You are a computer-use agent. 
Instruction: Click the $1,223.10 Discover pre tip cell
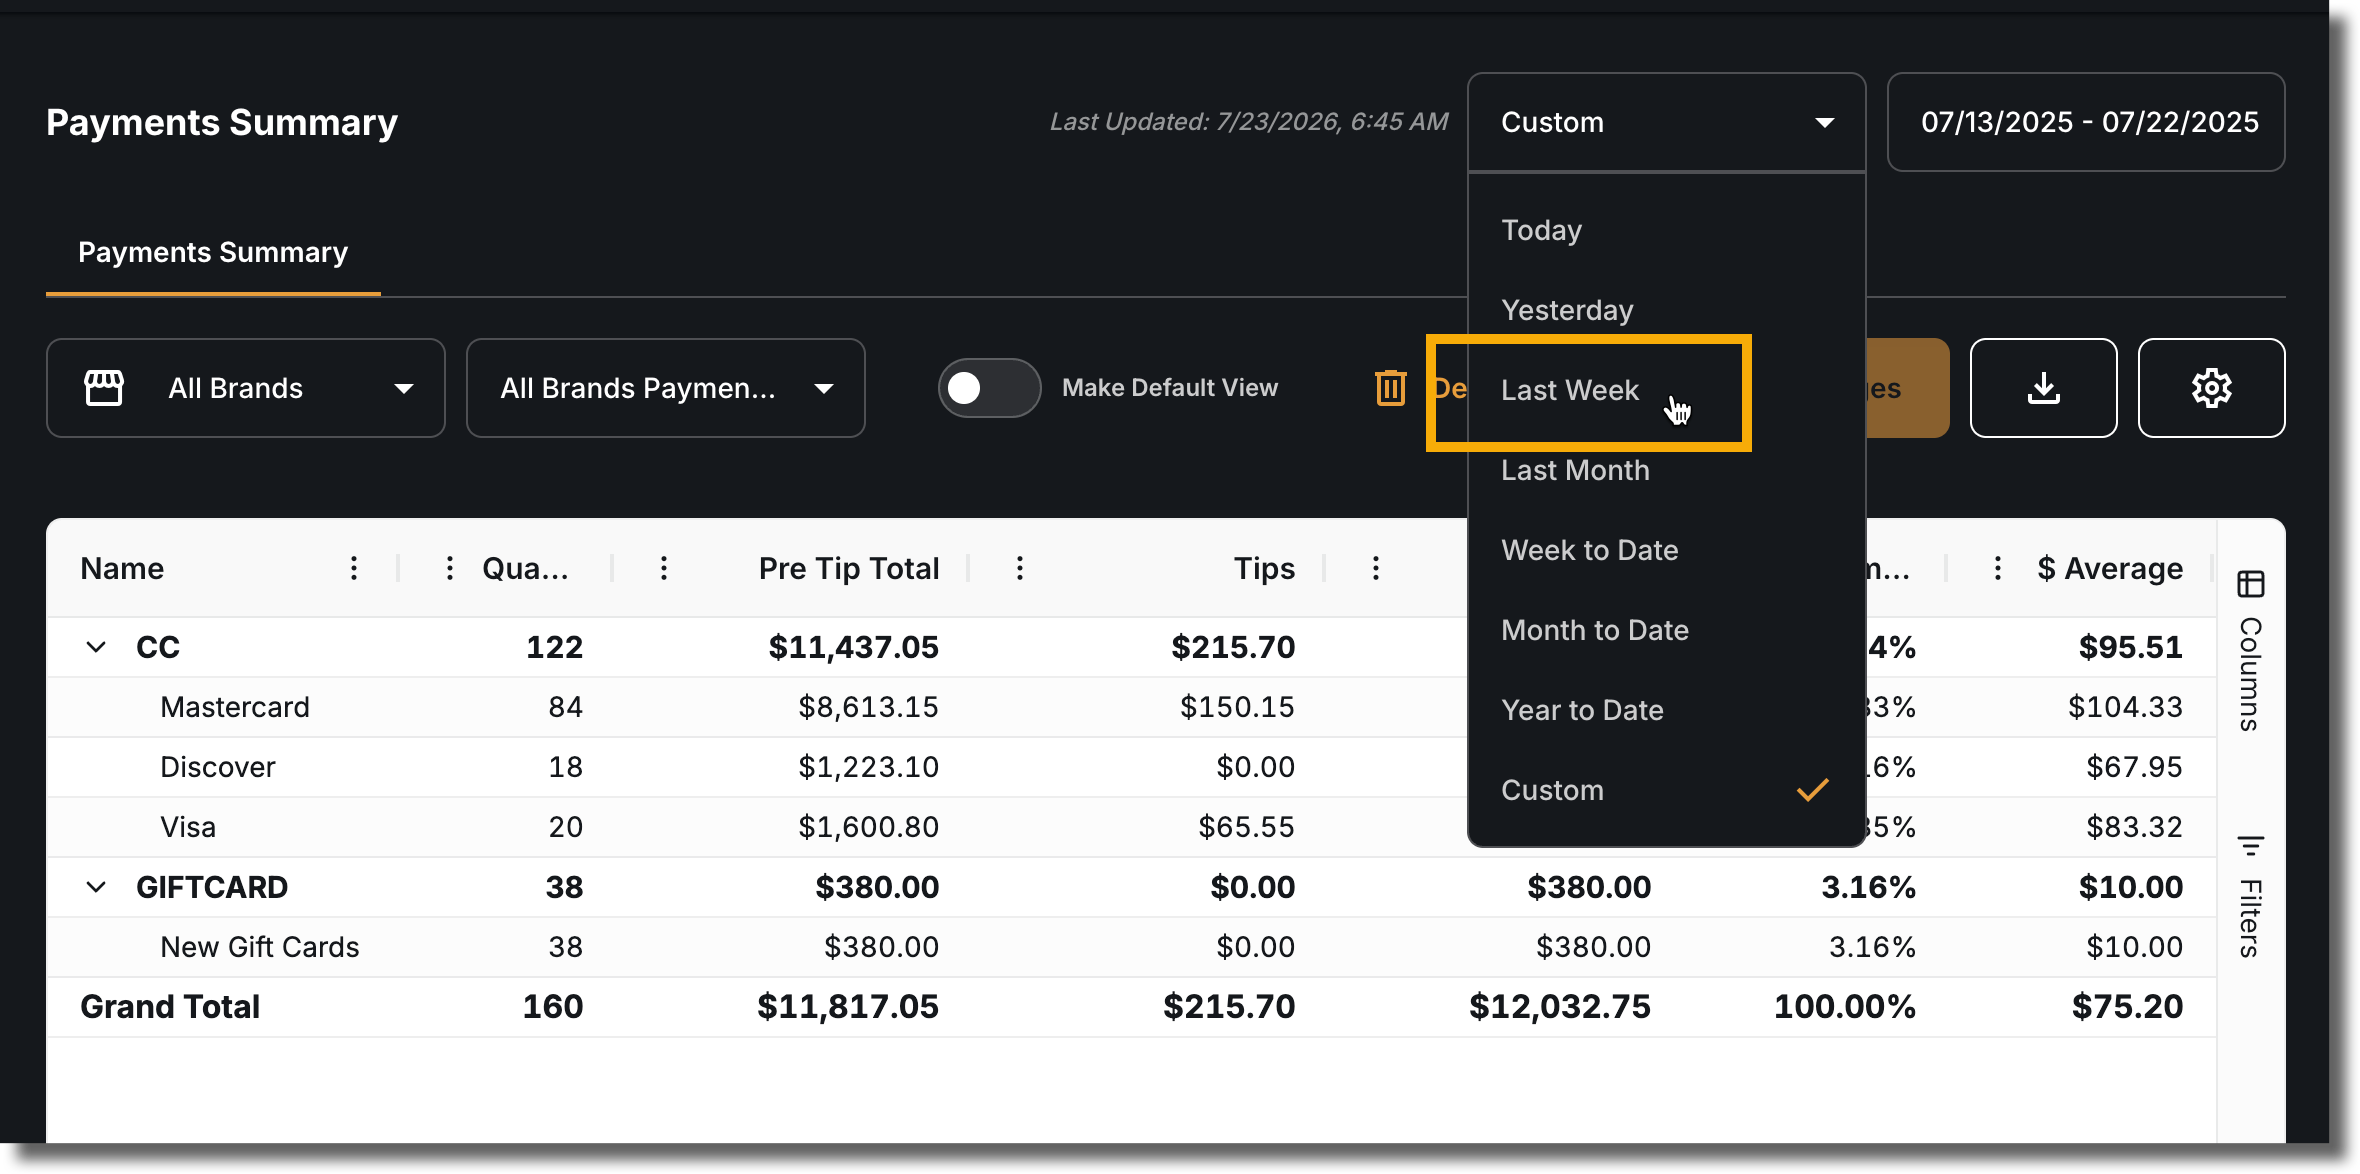coord(868,767)
